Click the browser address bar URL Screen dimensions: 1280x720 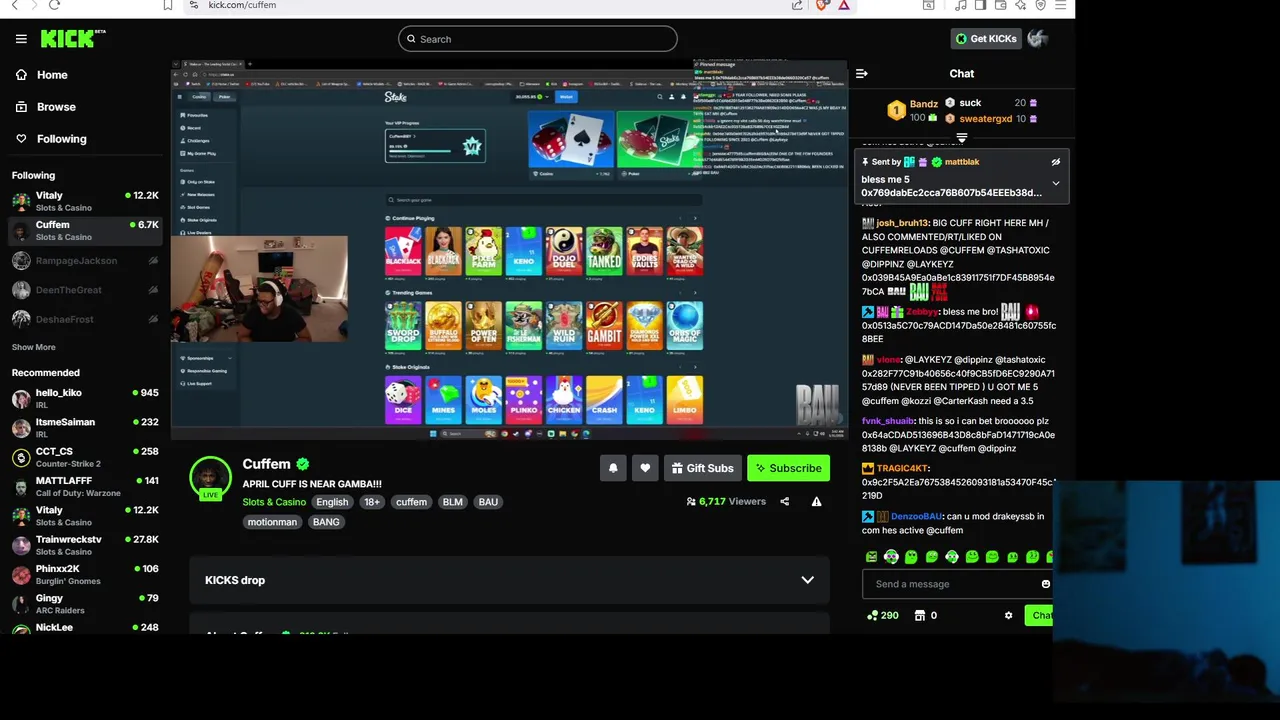[x=242, y=5]
